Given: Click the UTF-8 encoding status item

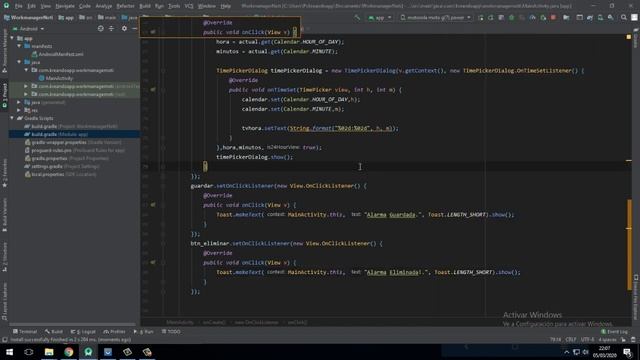Looking at the screenshot, I should pyautogui.click(x=587, y=340).
